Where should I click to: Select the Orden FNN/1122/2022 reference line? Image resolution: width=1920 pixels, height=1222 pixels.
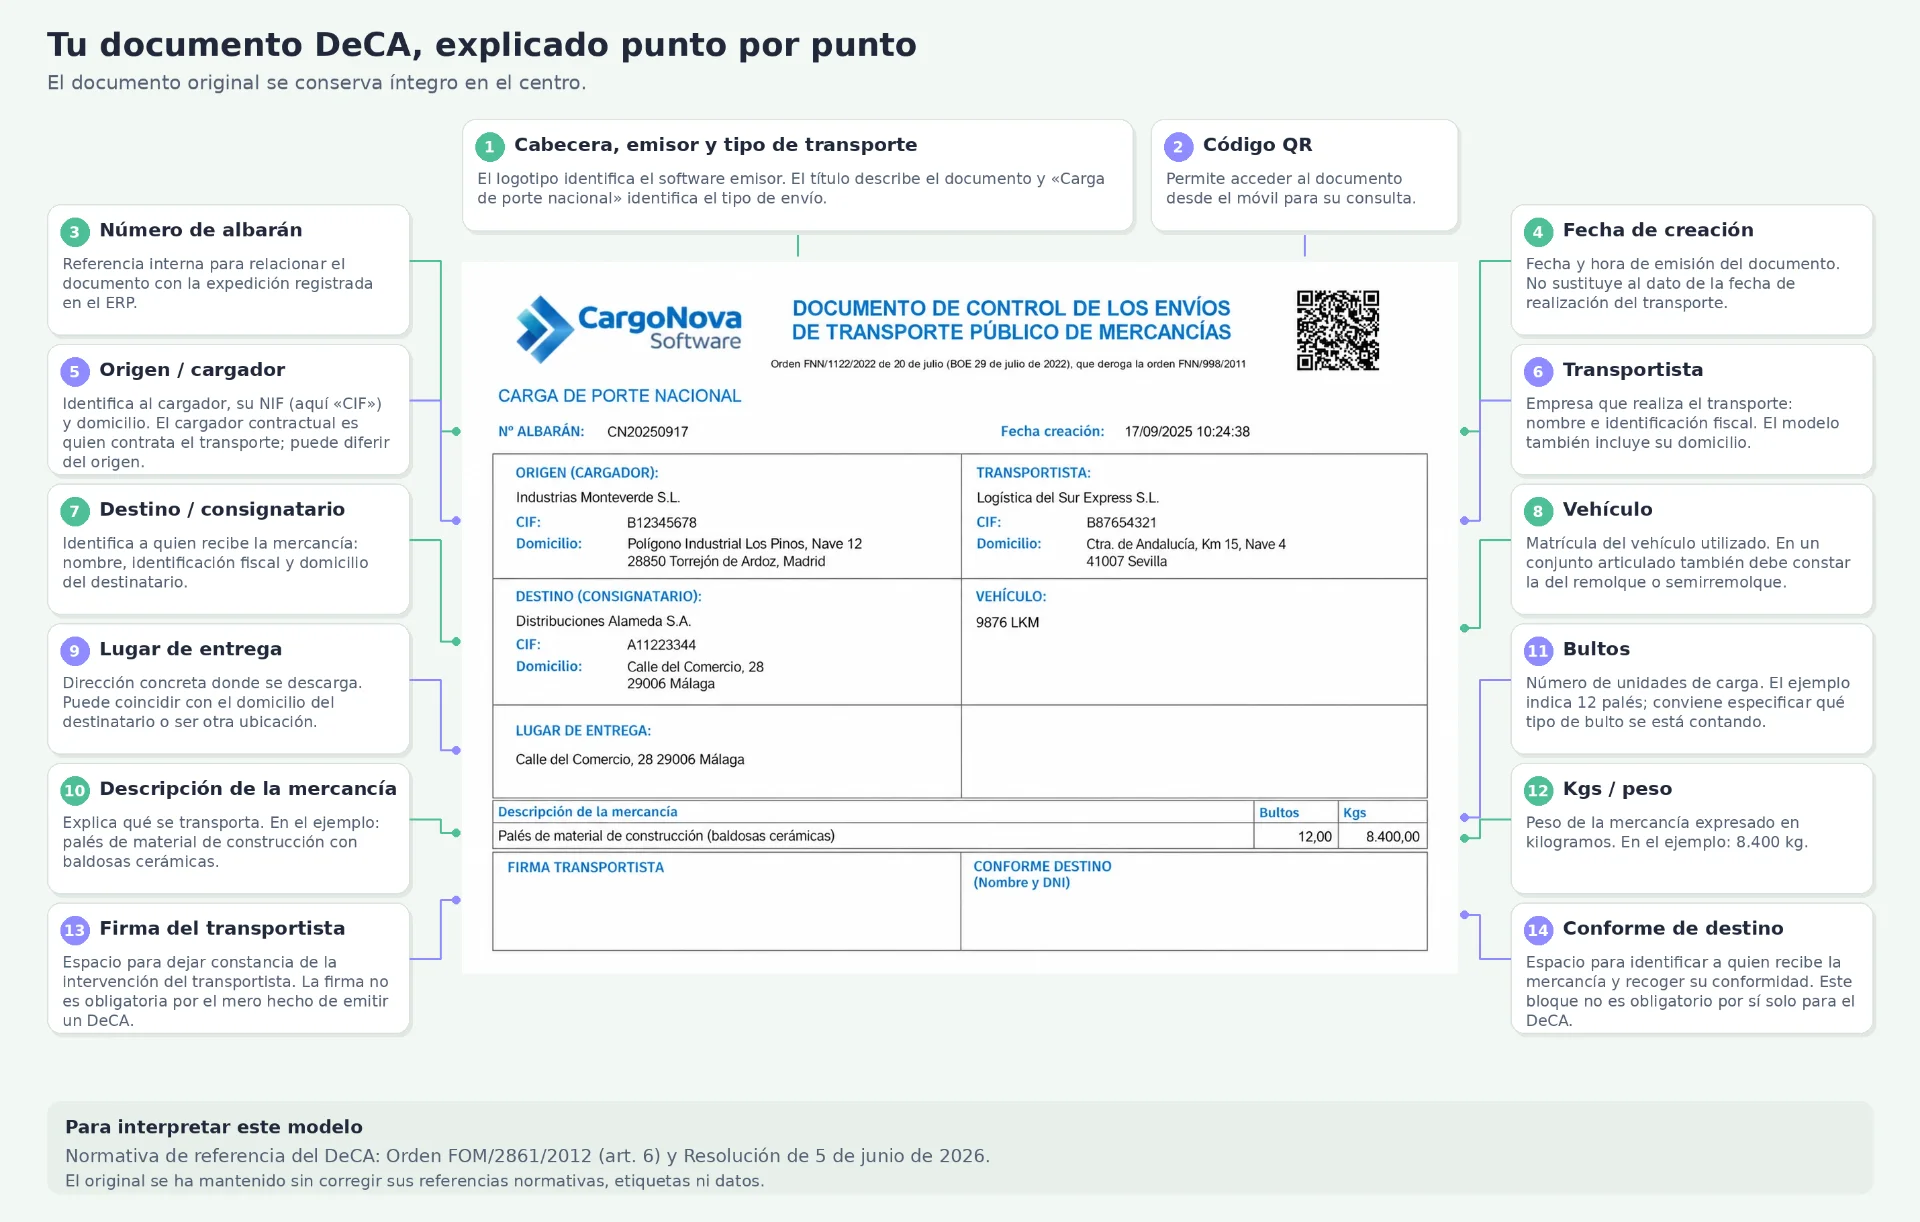pyautogui.click(x=1008, y=364)
